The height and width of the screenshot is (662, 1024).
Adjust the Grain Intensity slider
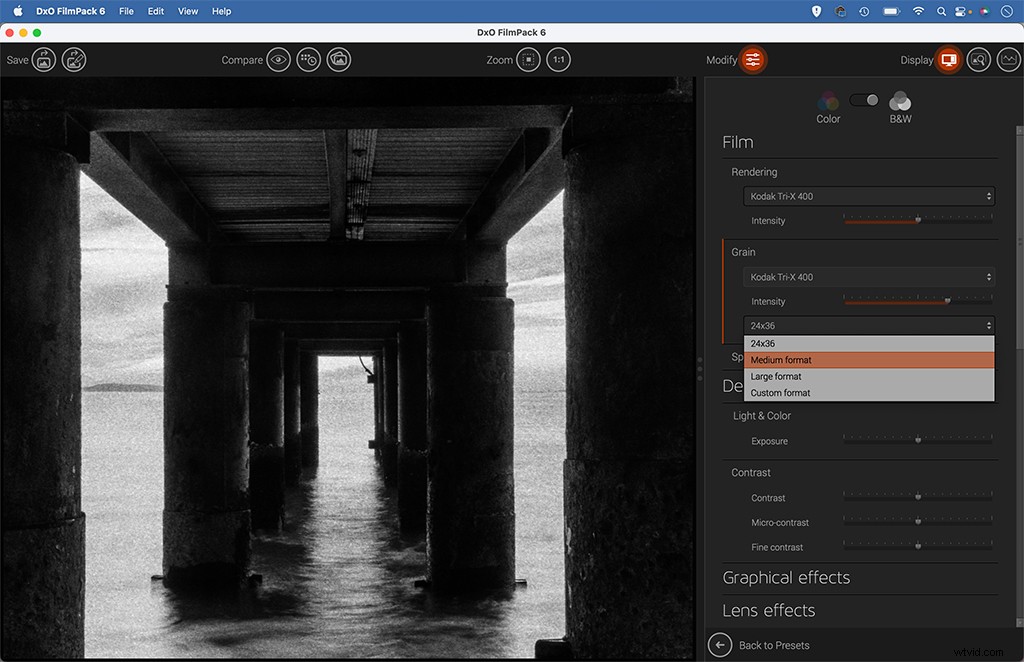click(x=948, y=299)
